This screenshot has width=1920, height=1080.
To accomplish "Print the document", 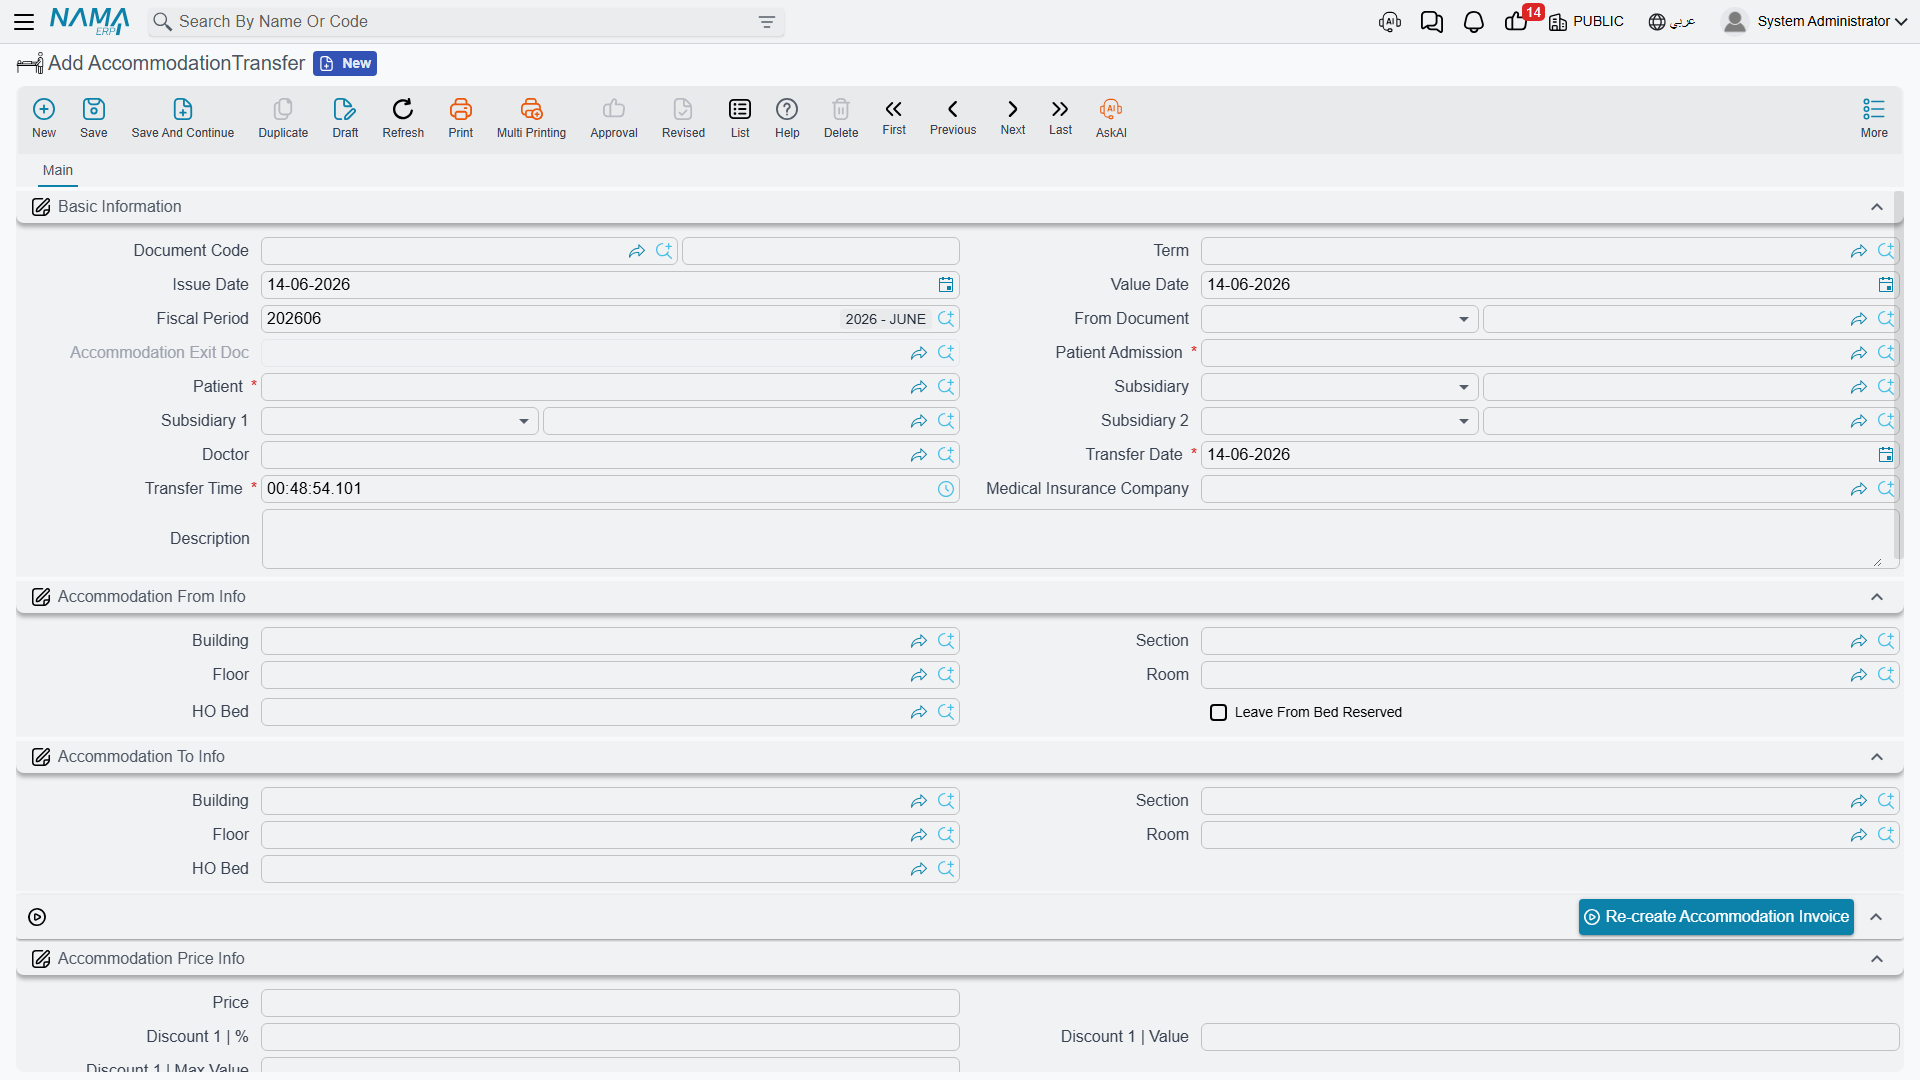I will pos(461,118).
